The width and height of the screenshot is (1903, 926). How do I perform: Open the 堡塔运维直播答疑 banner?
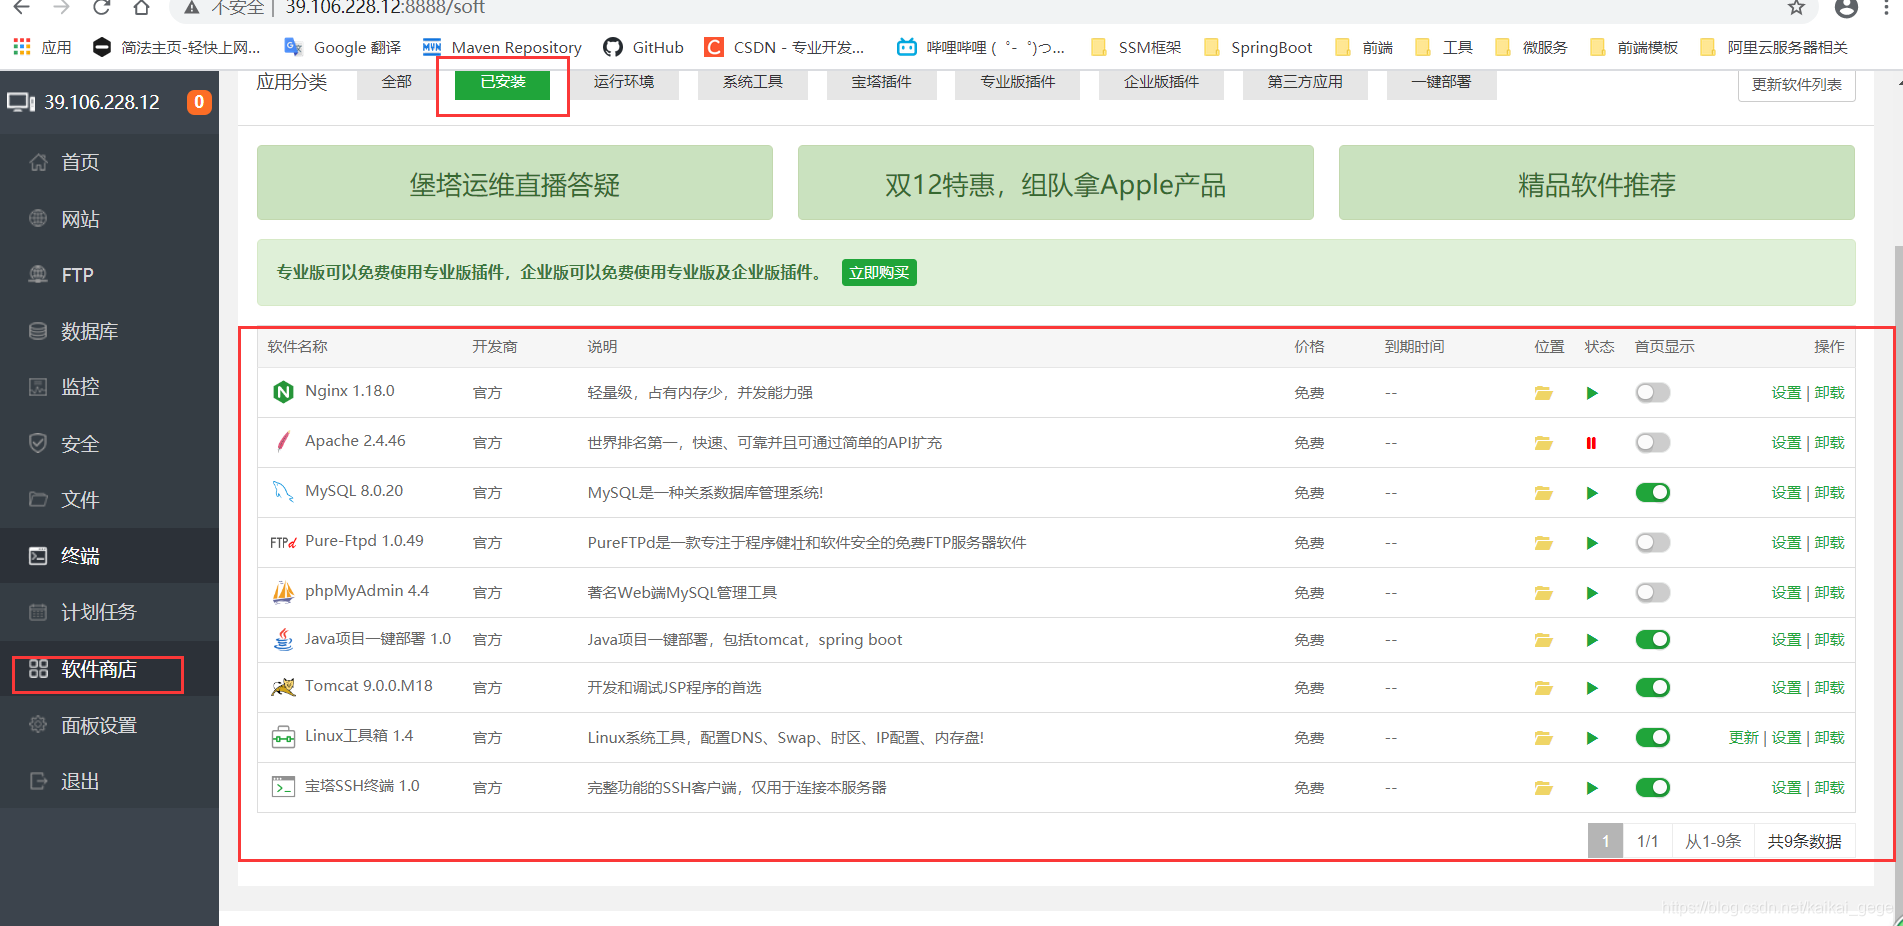pyautogui.click(x=515, y=183)
